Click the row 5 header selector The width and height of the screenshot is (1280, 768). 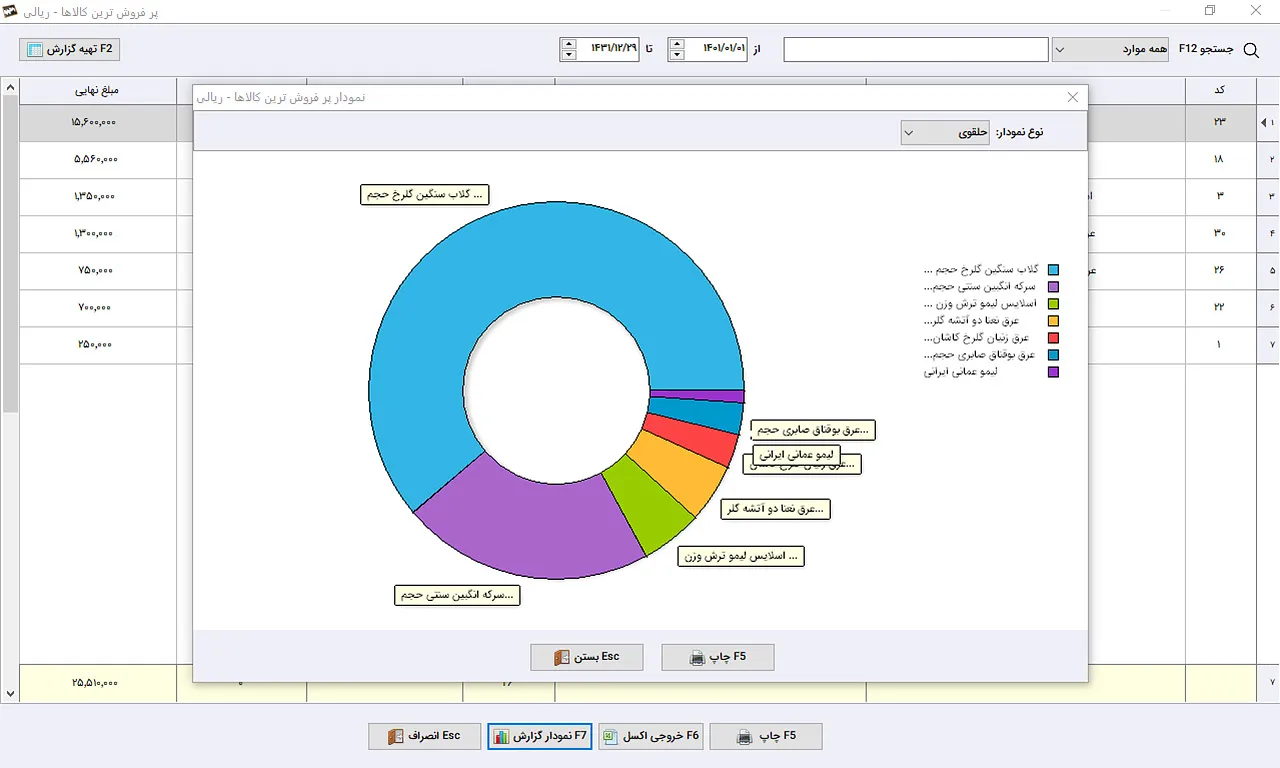[x=1267, y=270]
